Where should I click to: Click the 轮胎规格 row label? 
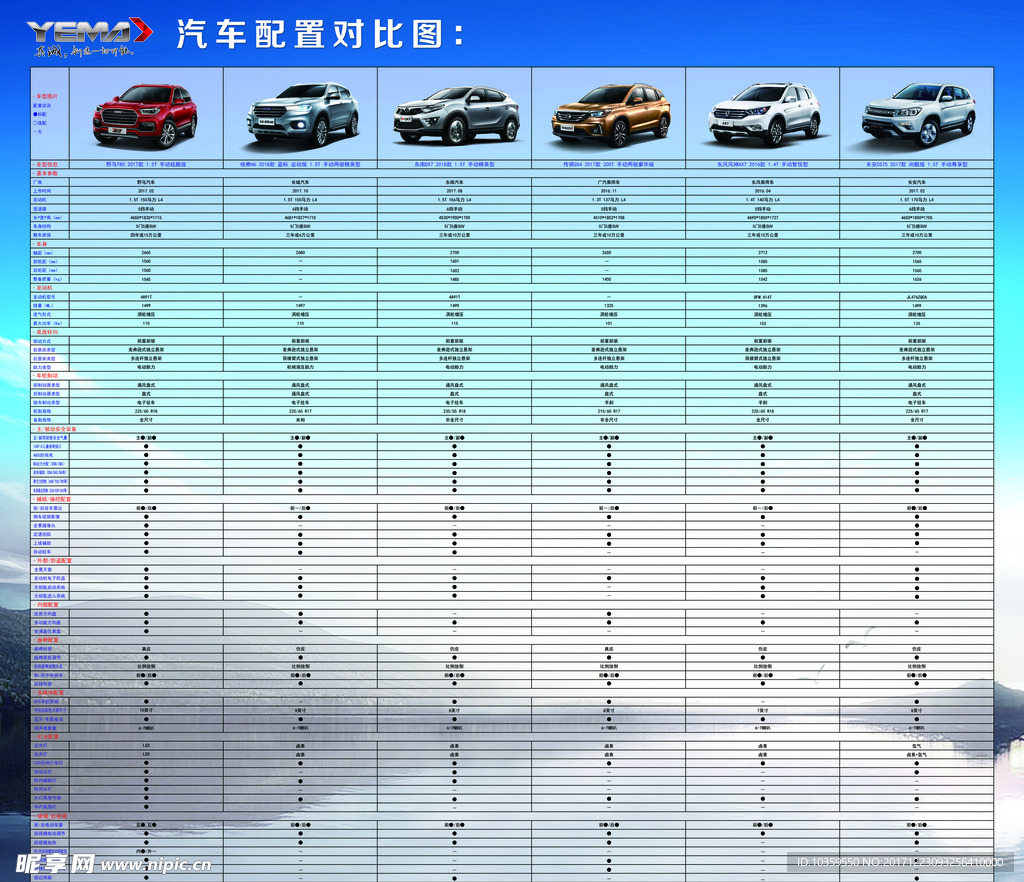coord(42,411)
